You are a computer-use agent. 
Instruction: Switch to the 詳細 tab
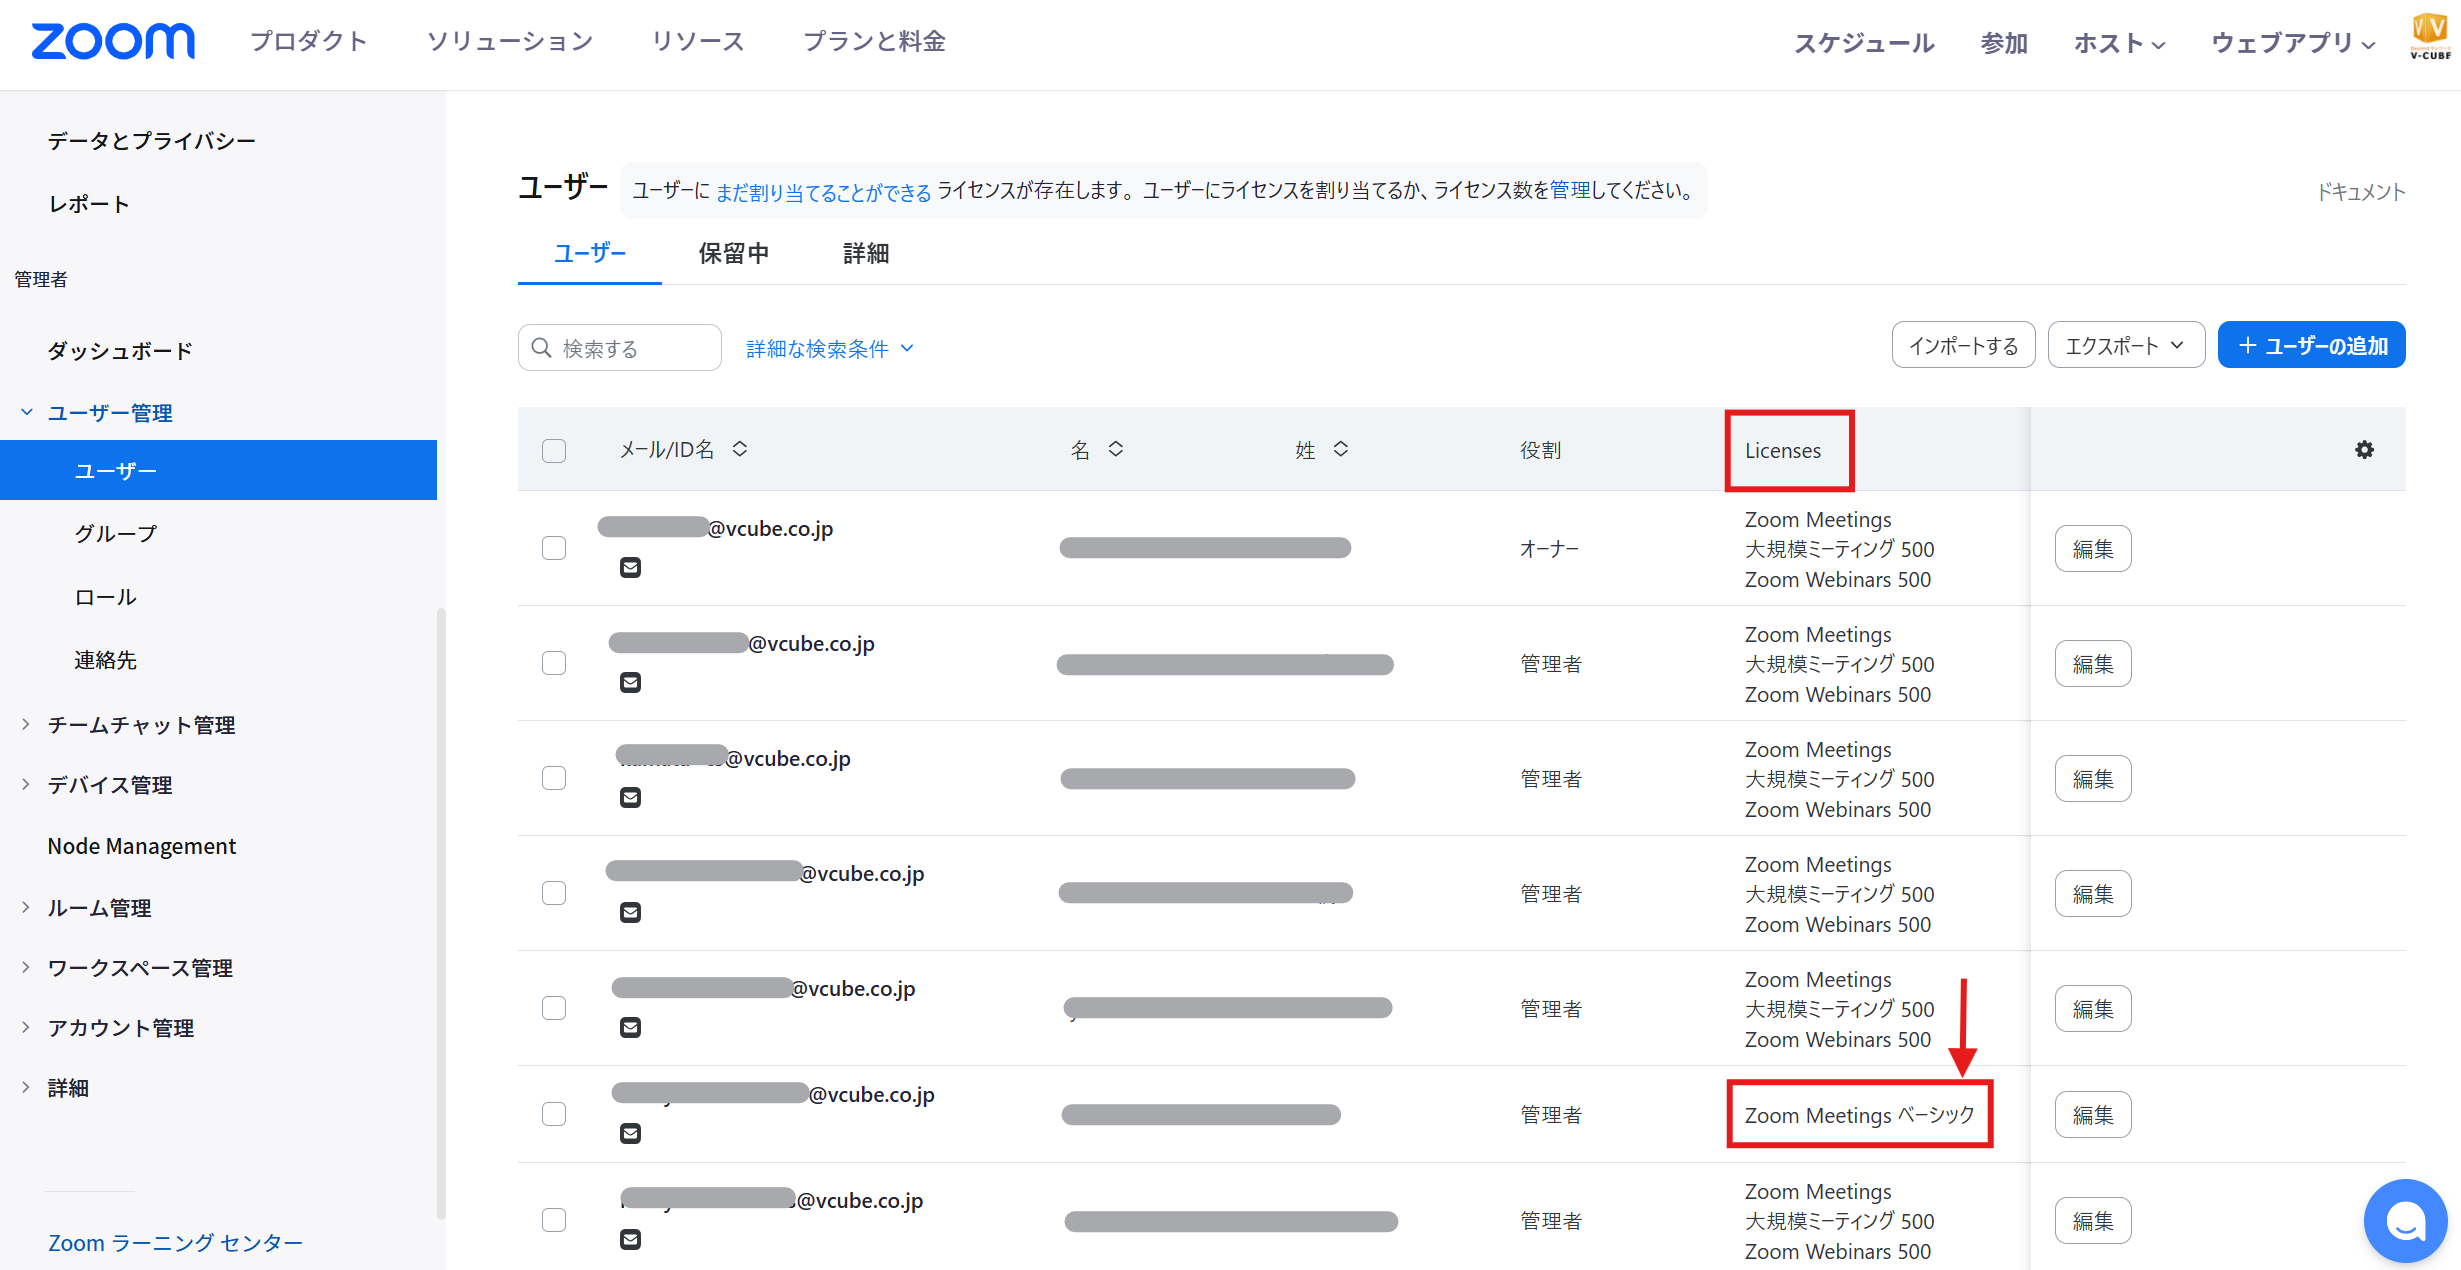pos(866,254)
